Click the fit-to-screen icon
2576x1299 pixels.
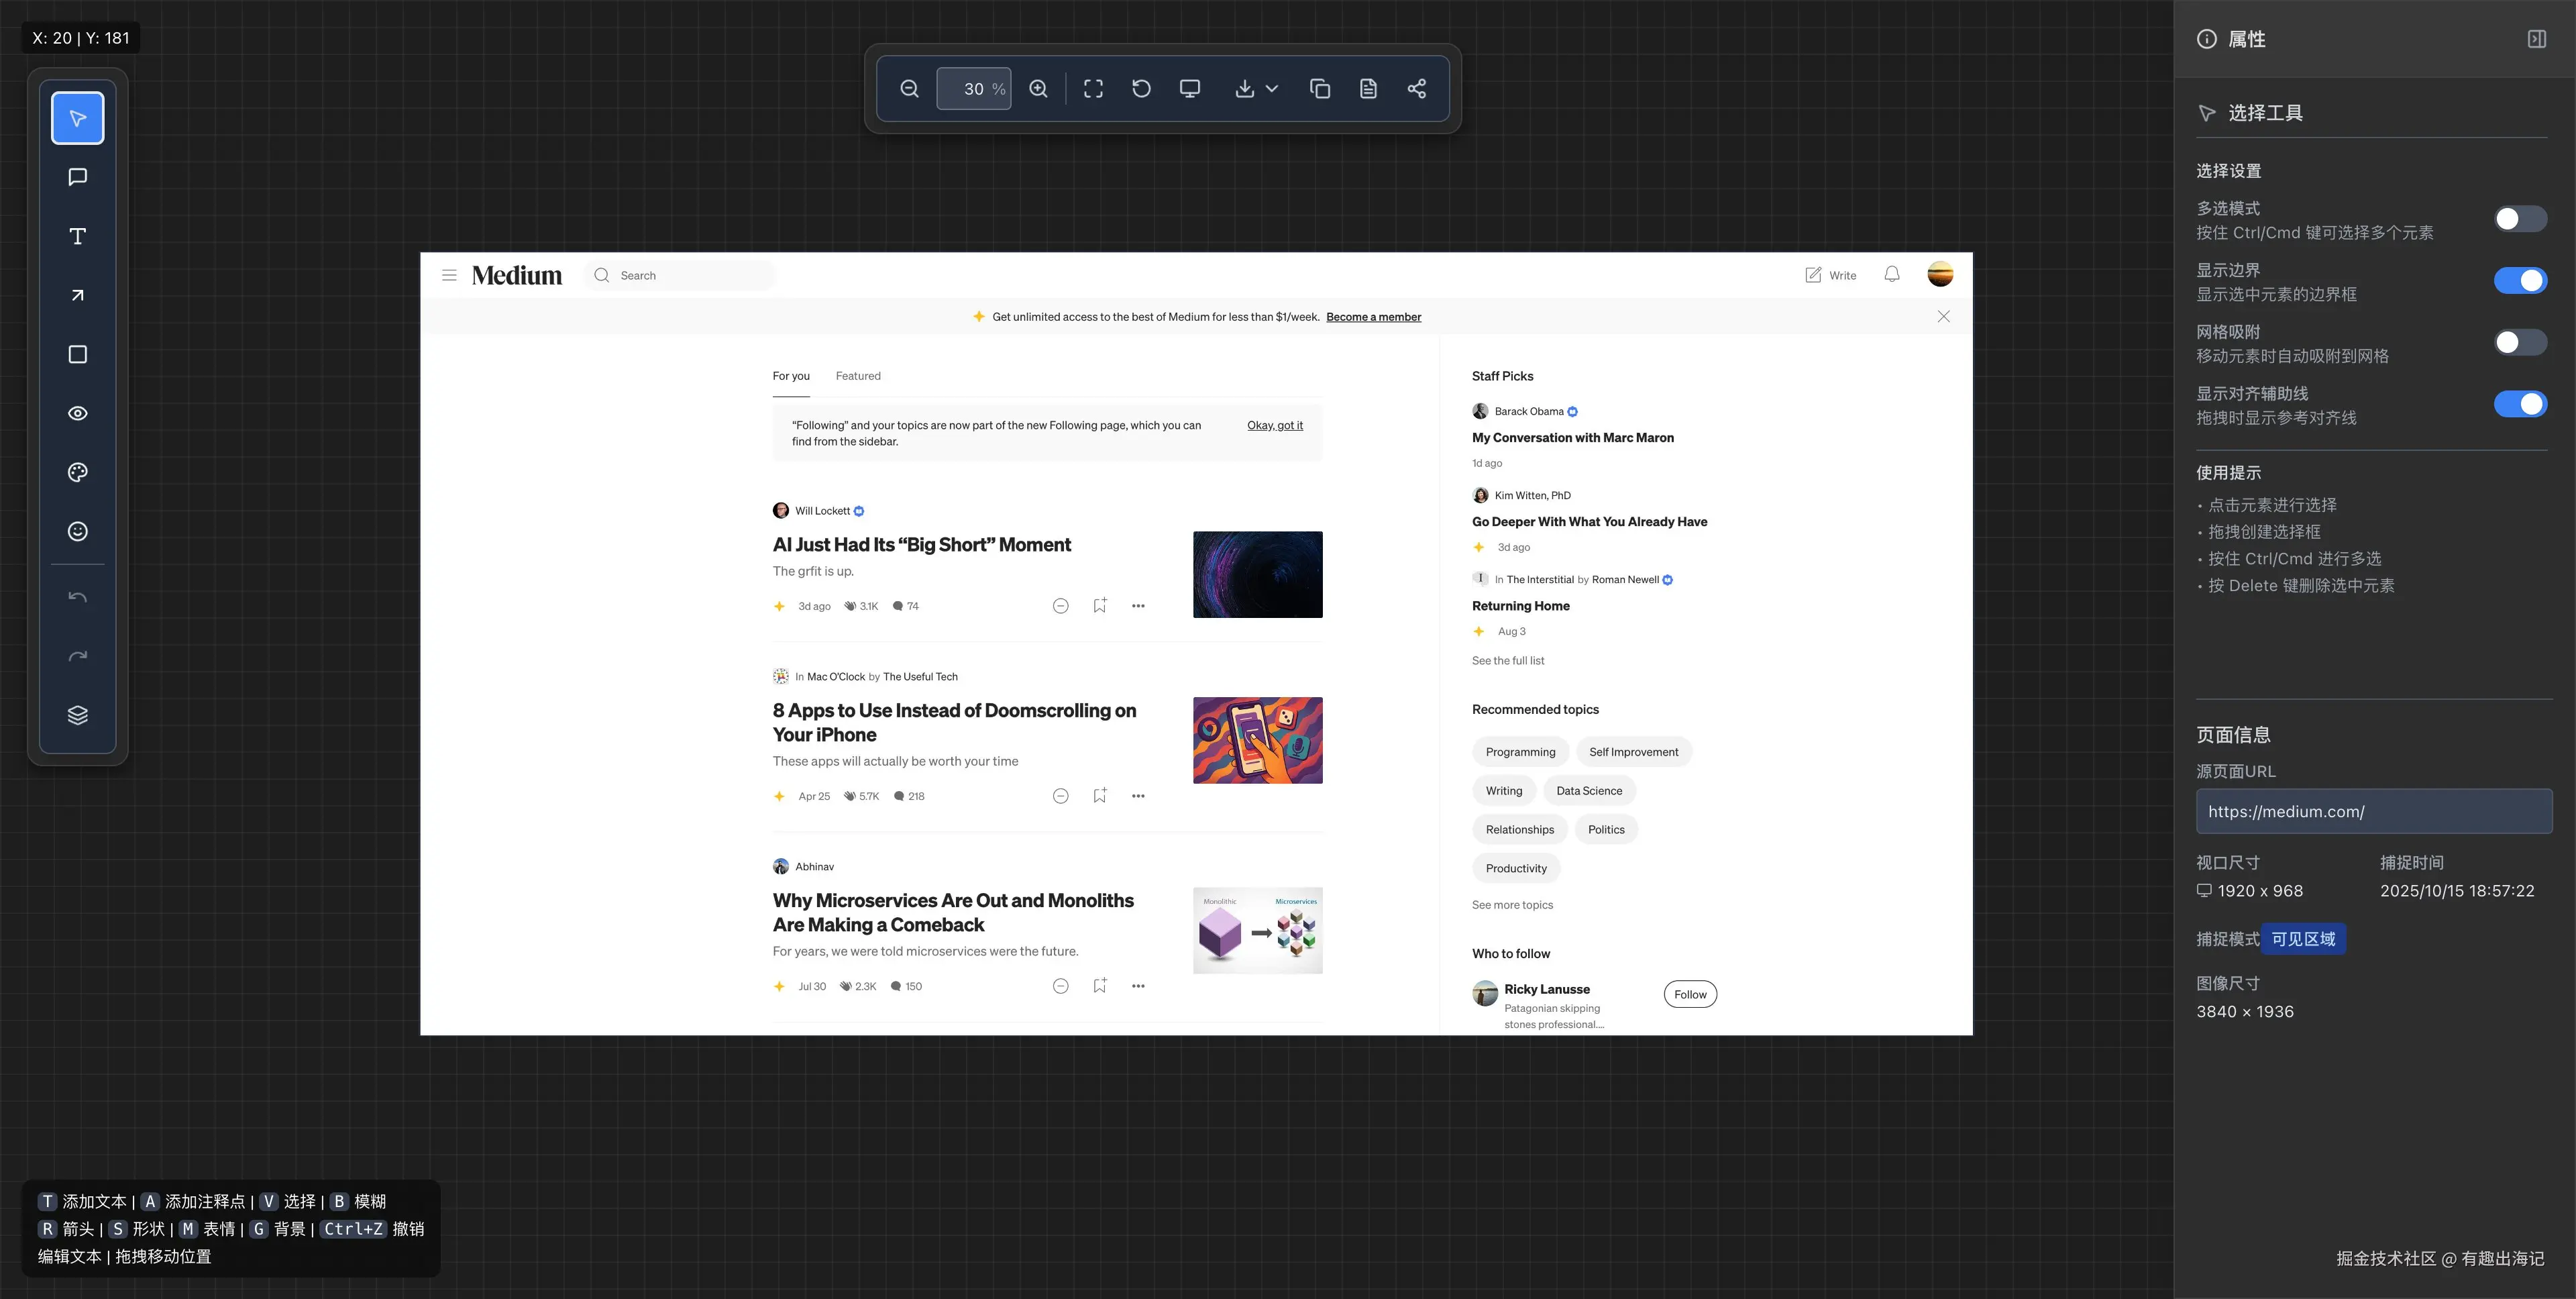[x=1093, y=89]
